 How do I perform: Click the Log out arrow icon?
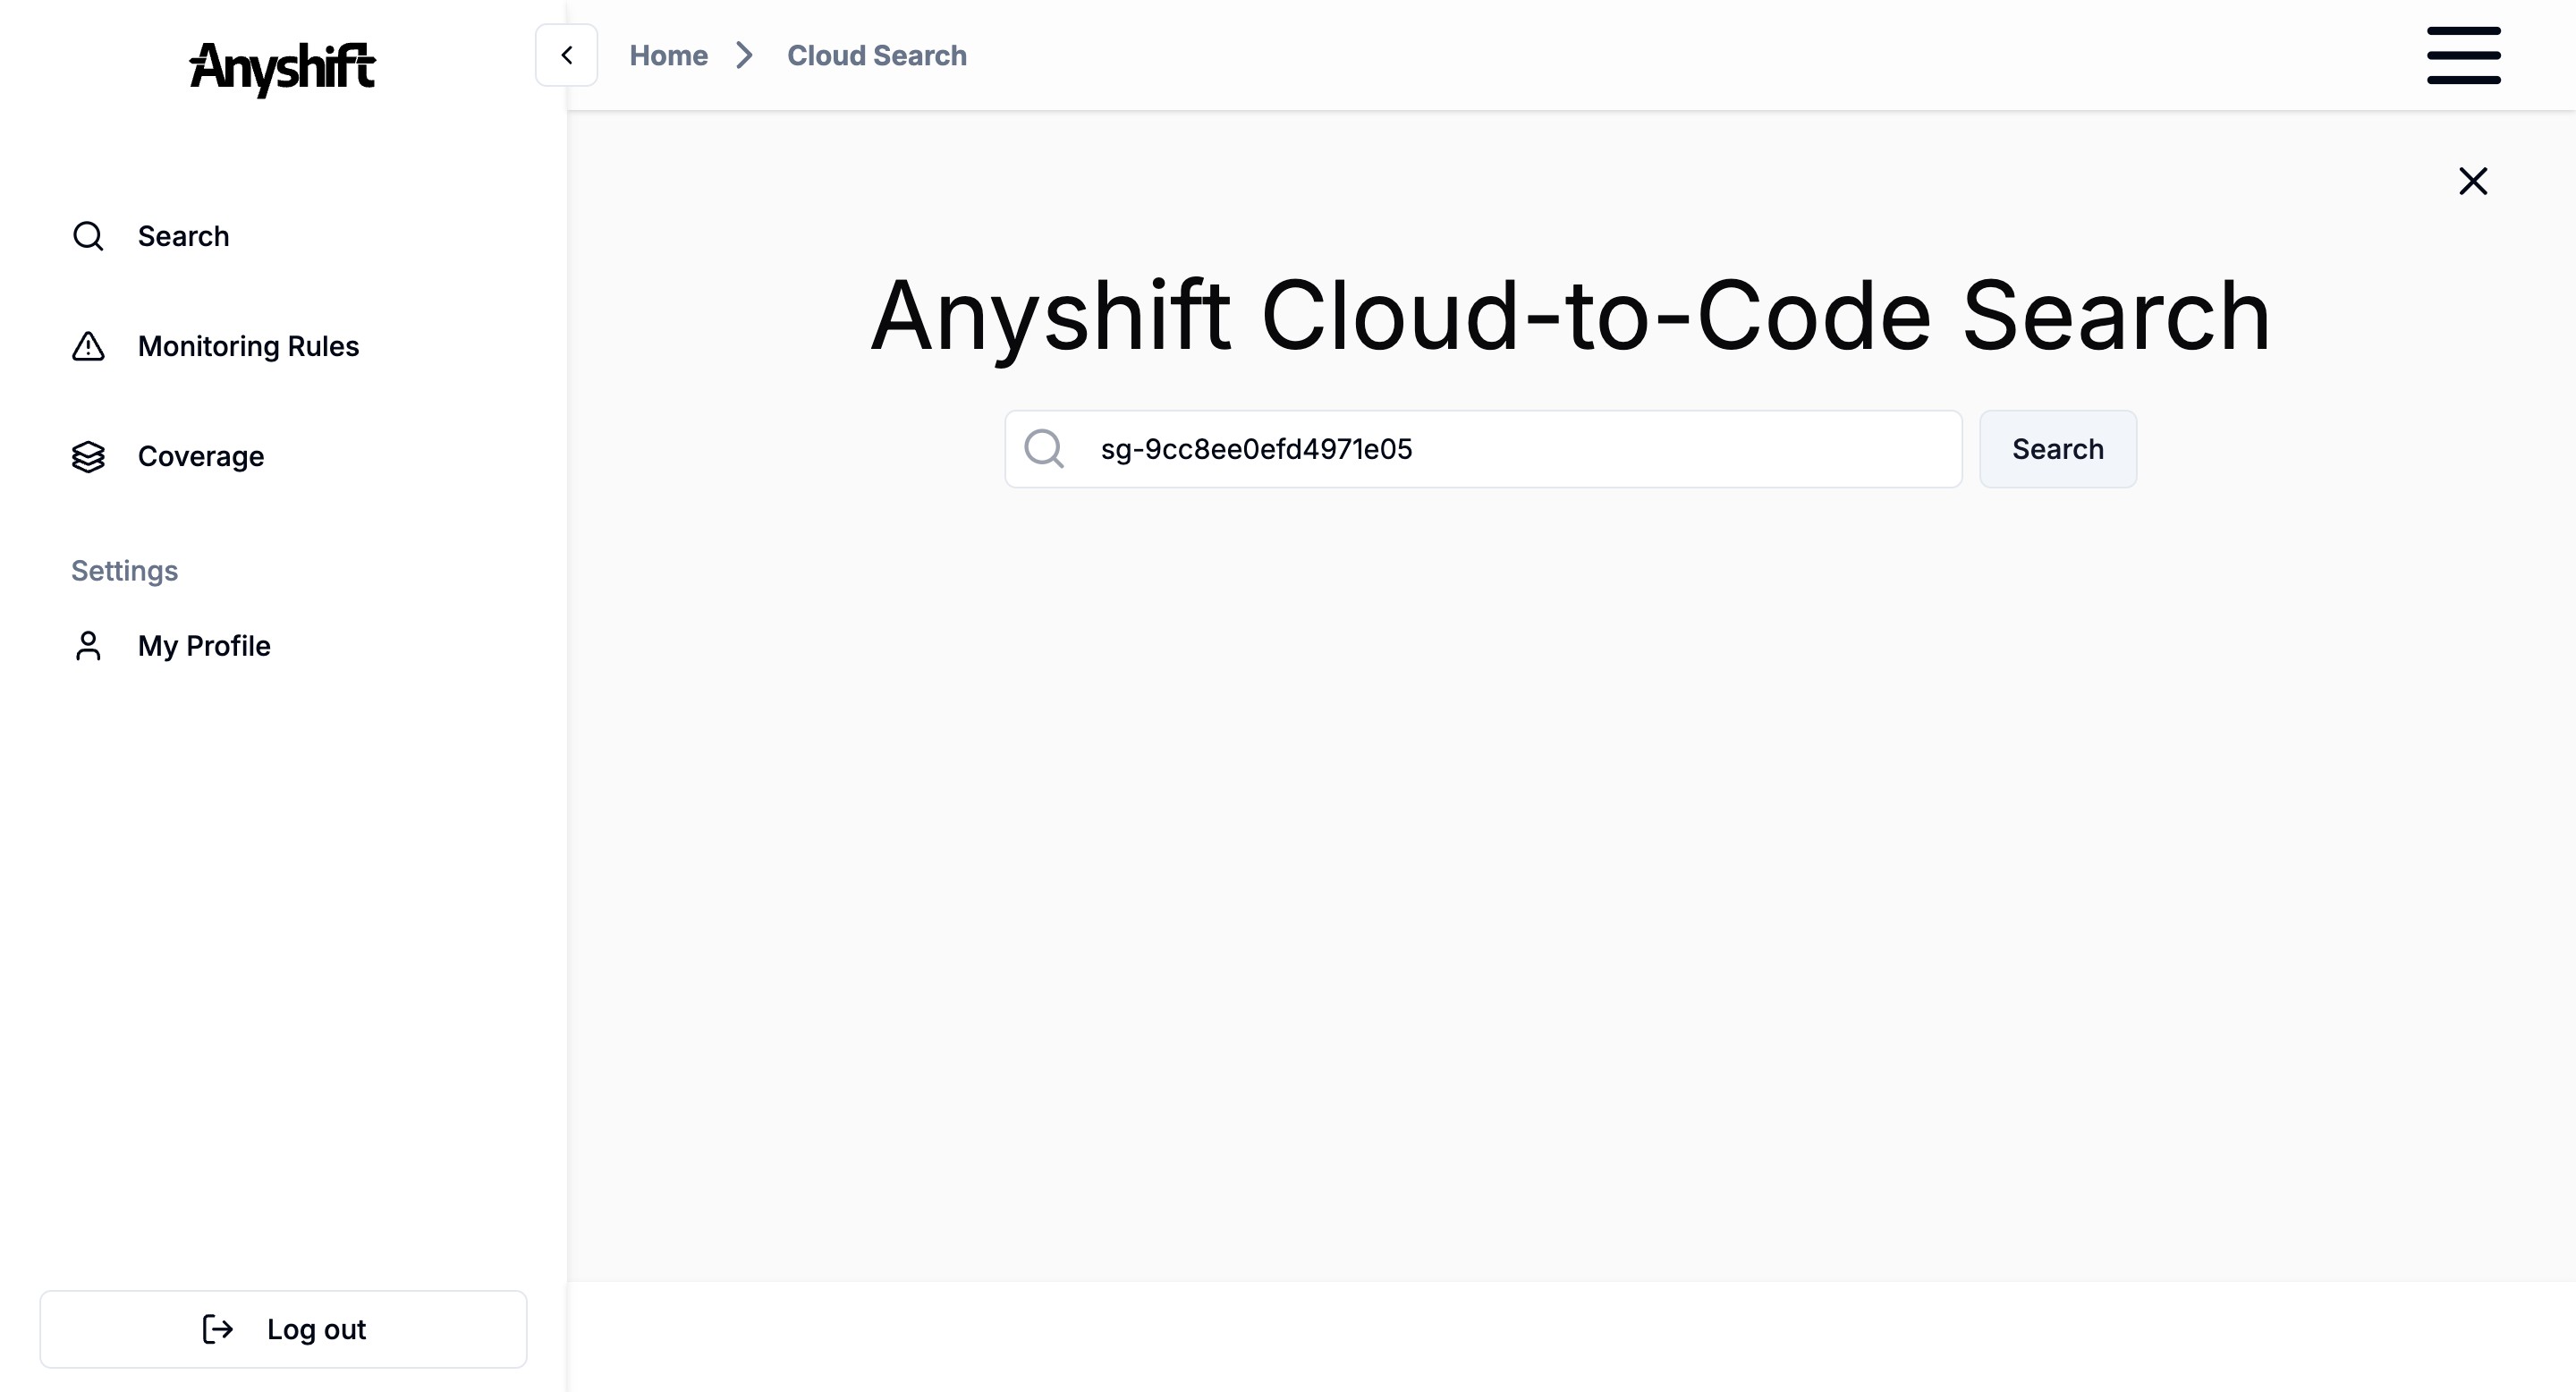click(218, 1329)
